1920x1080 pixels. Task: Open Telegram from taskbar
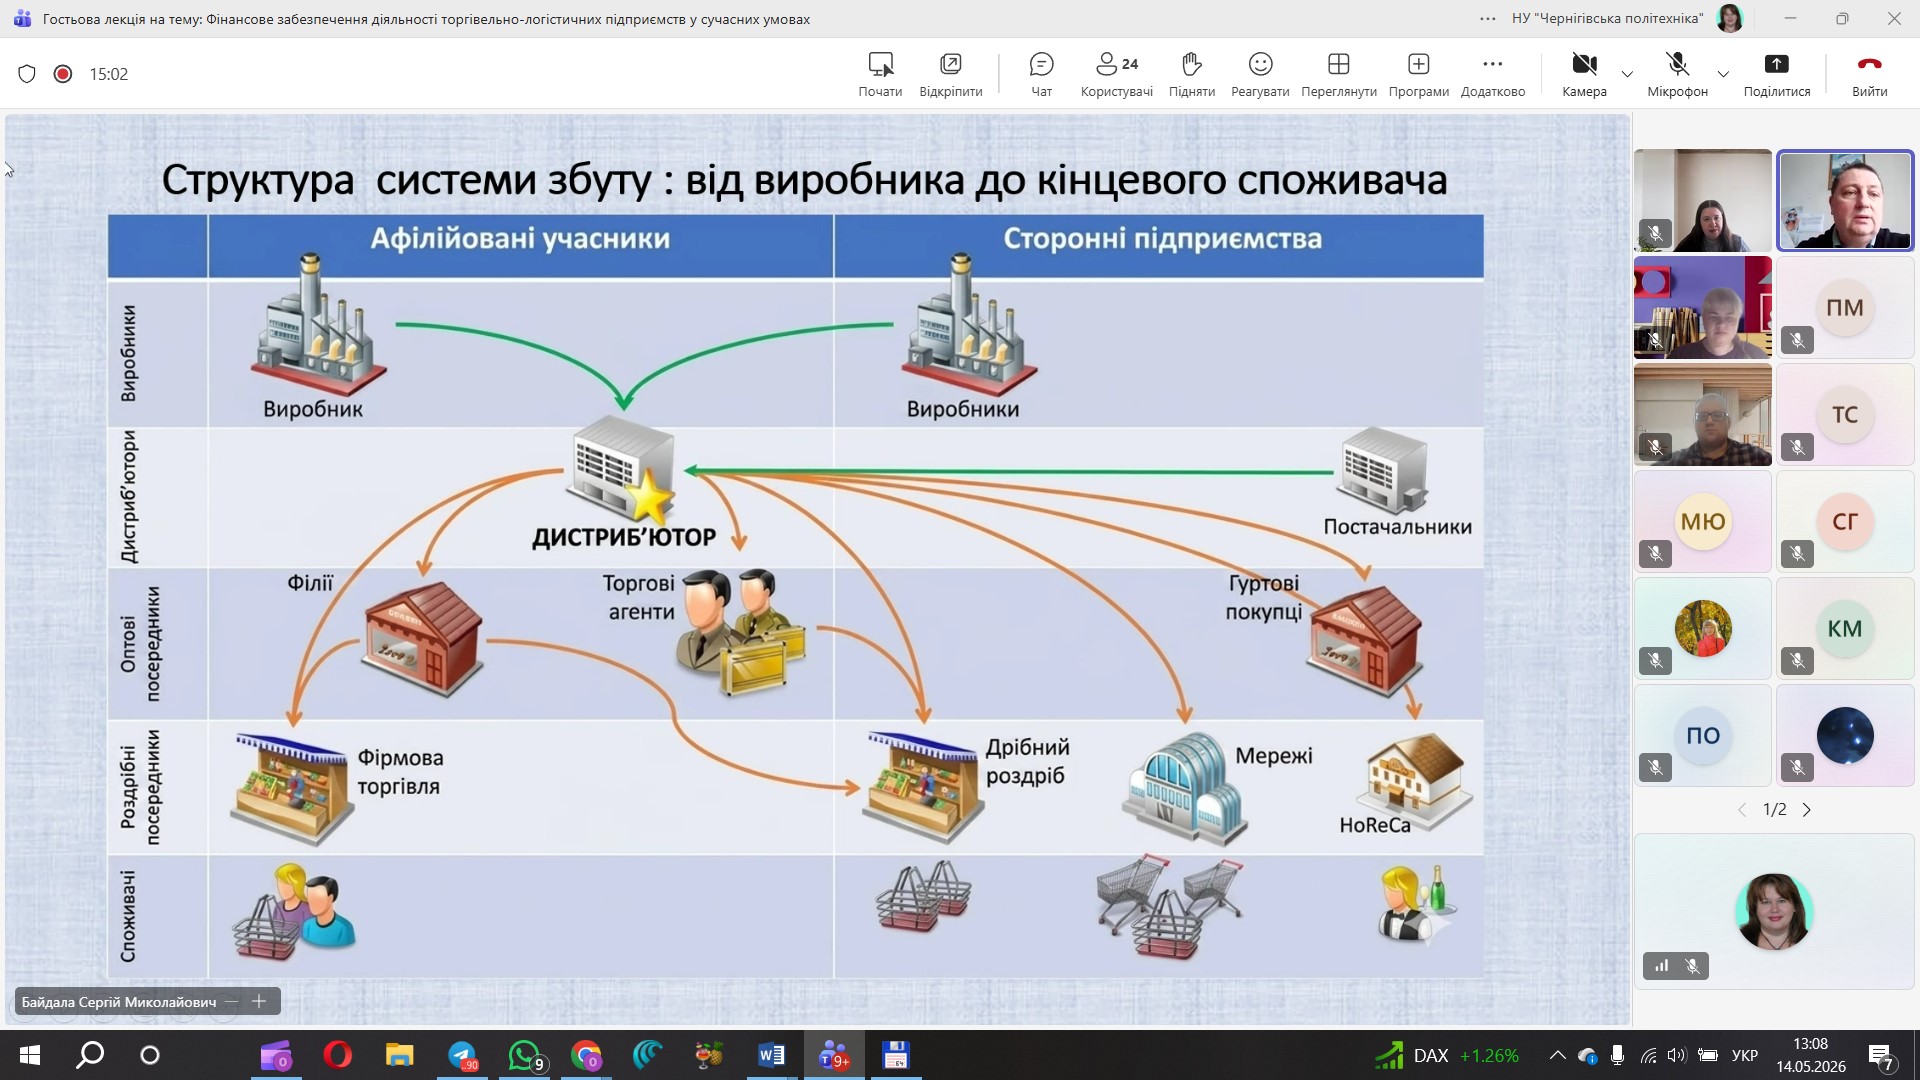463,1055
